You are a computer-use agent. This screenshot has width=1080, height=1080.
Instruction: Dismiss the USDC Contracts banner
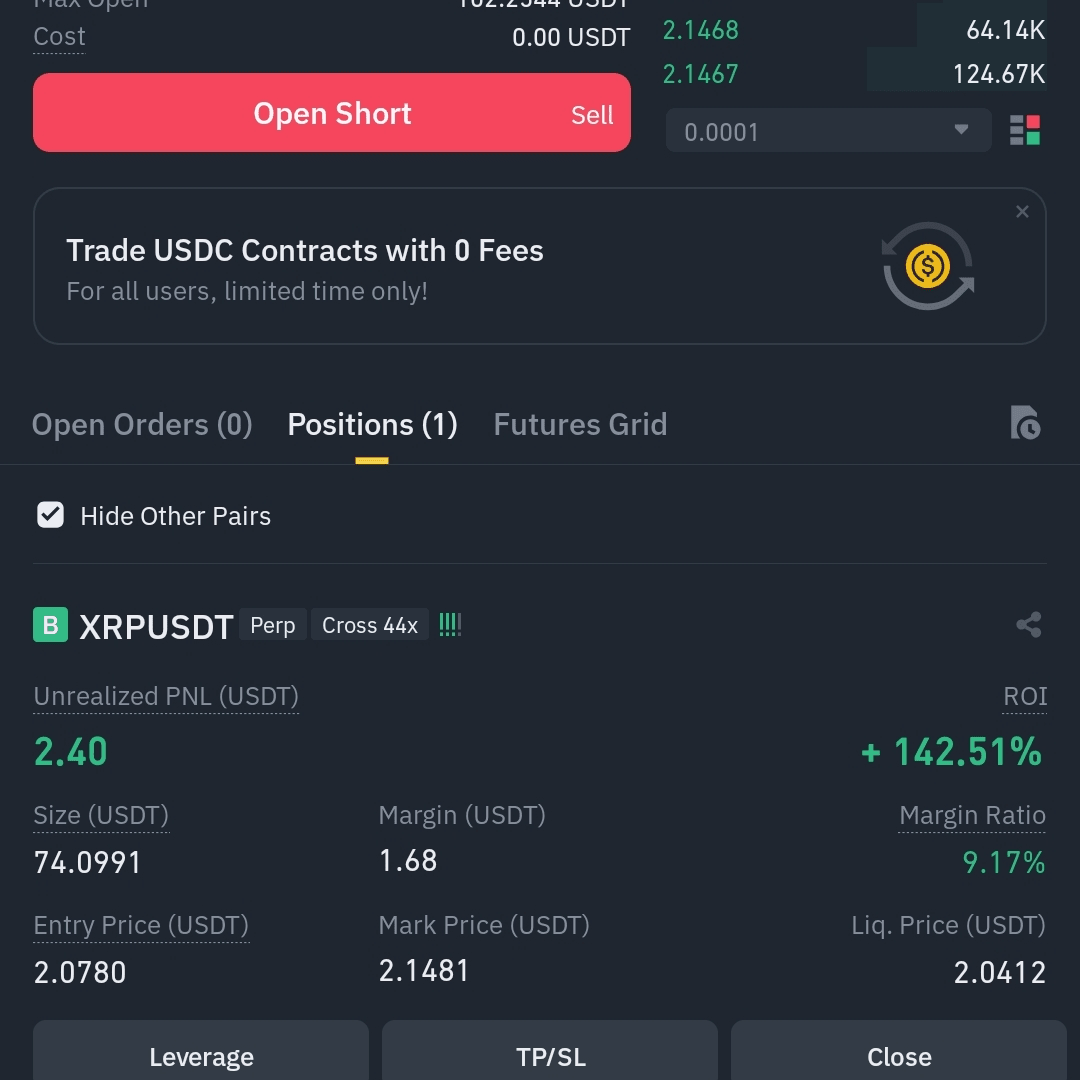1022,212
